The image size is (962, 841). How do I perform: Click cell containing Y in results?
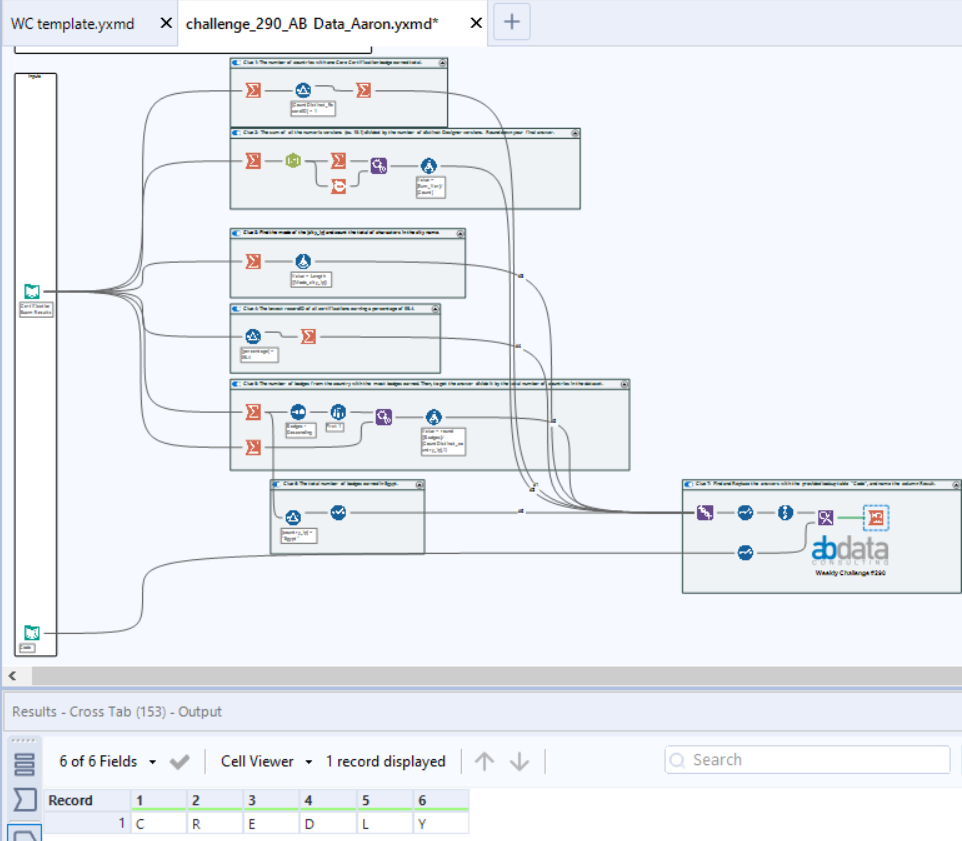click(x=441, y=824)
